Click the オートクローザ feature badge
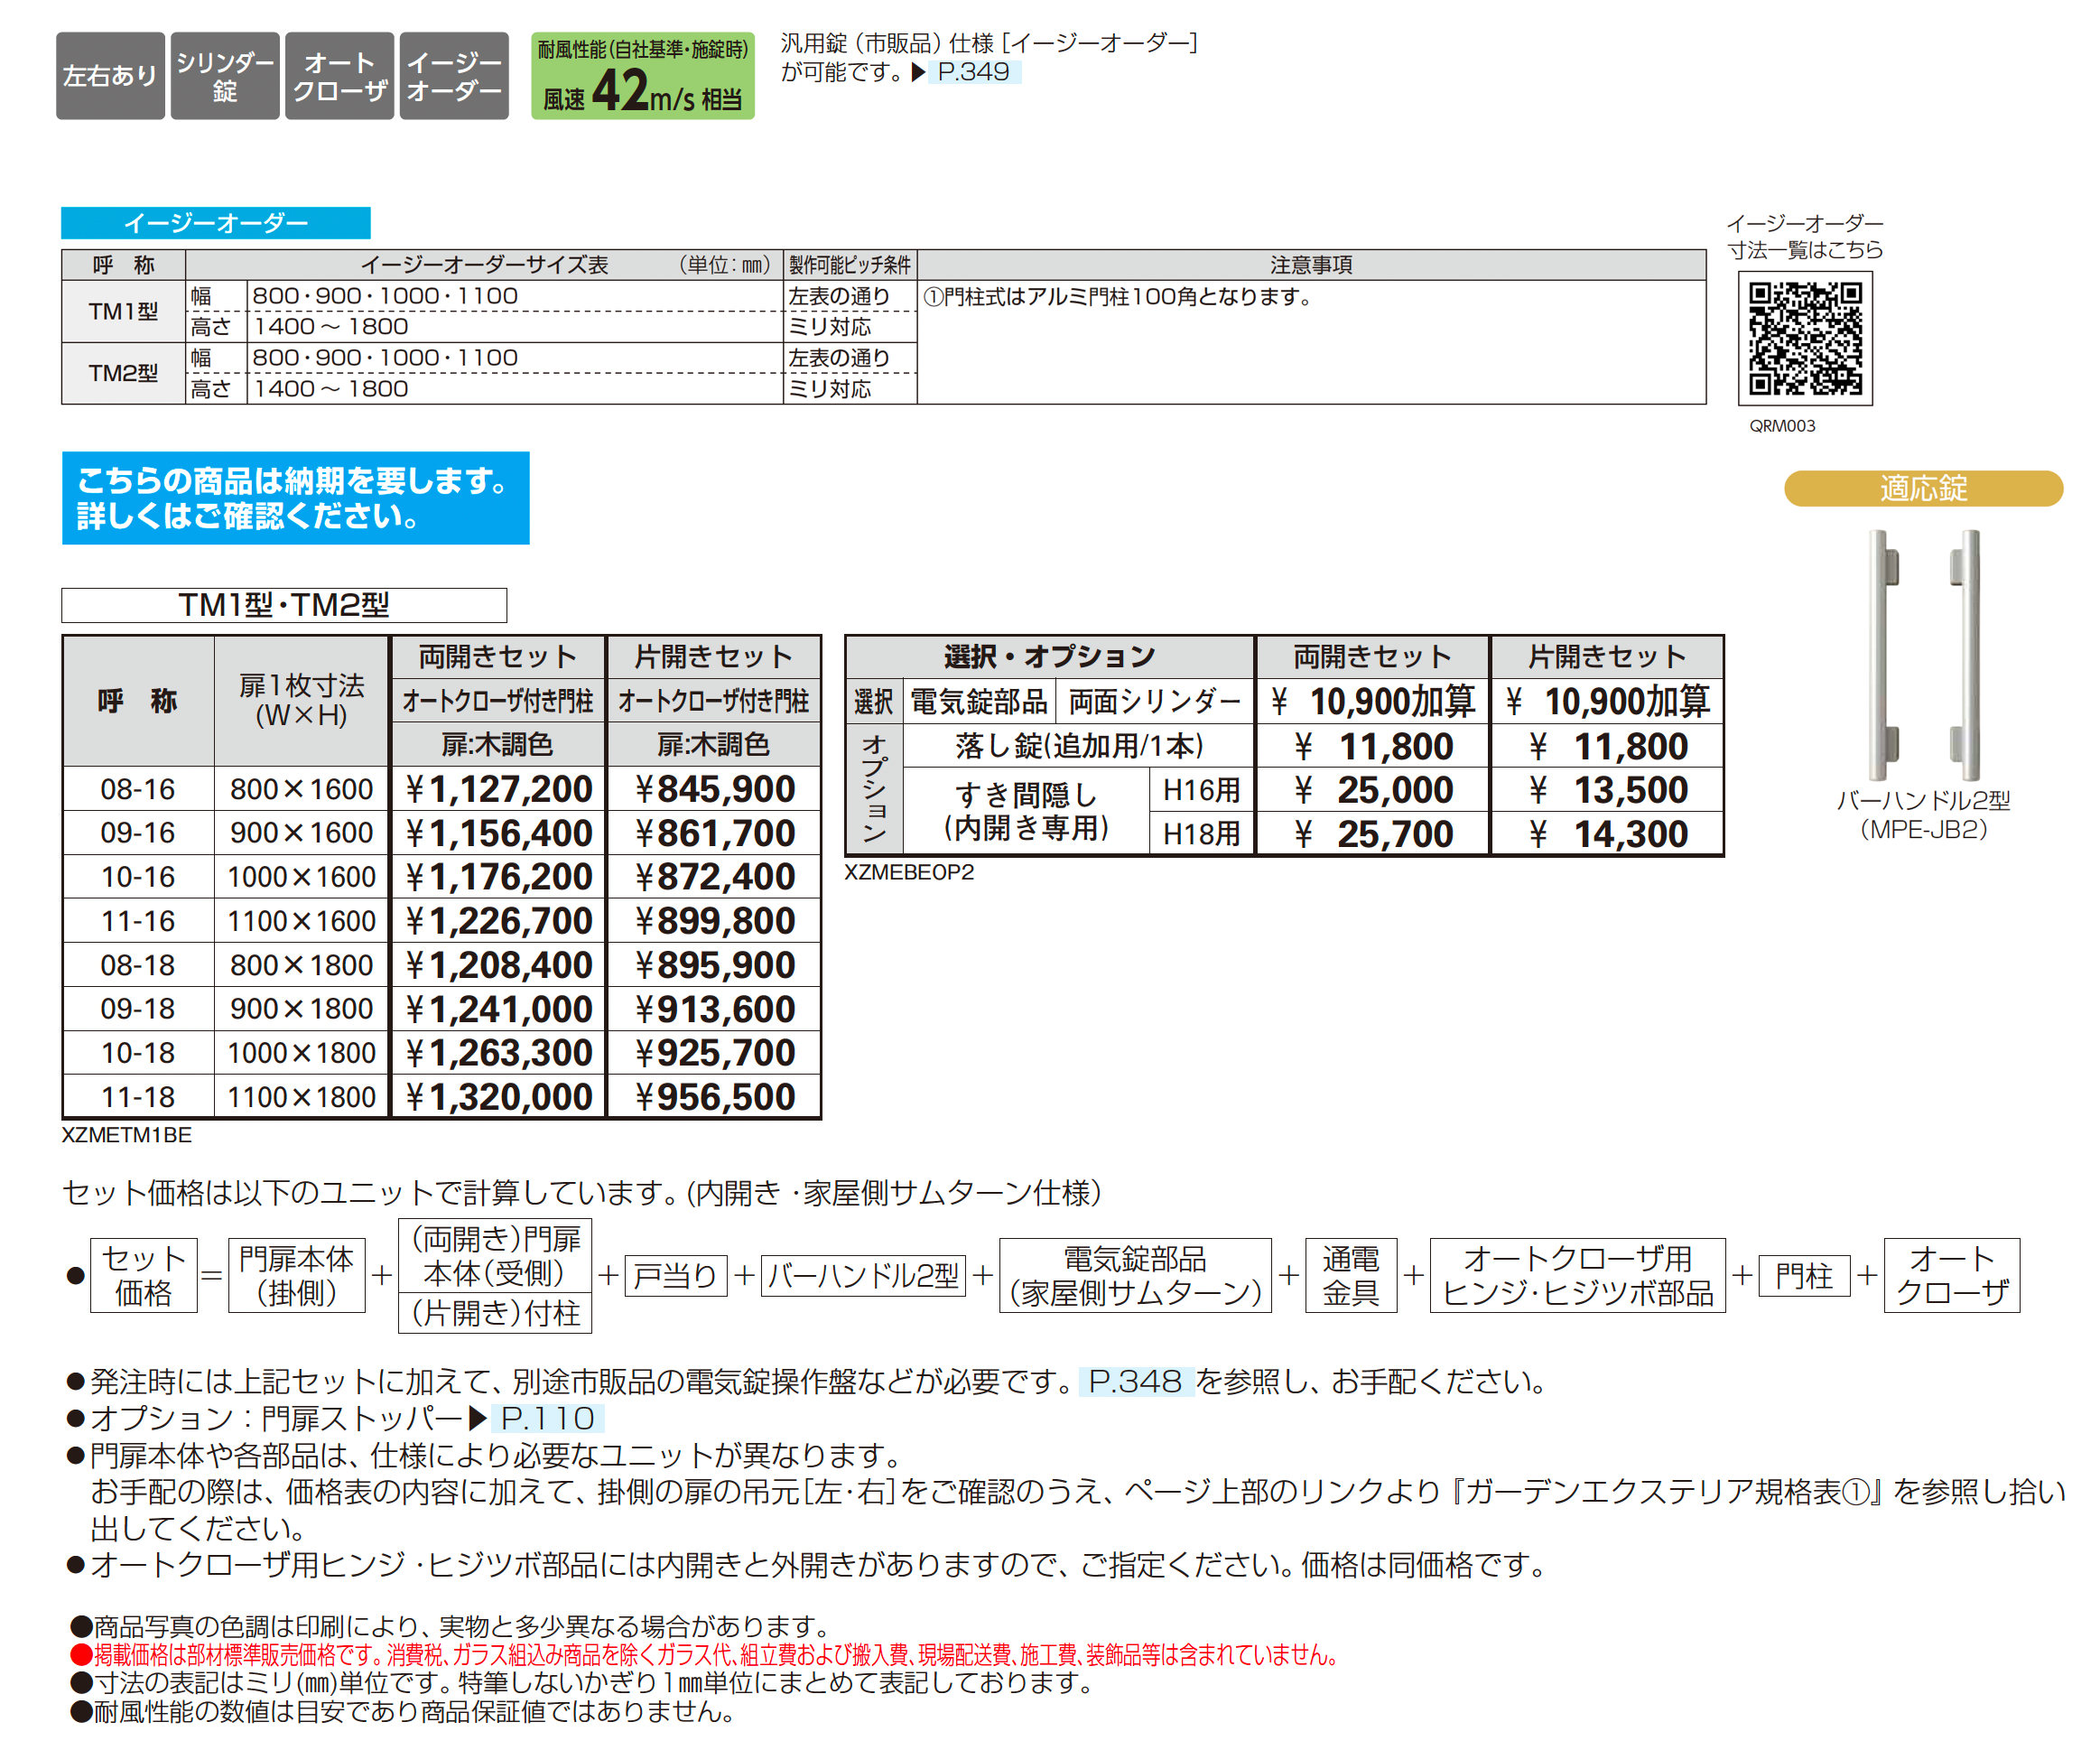The height and width of the screenshot is (1750, 2100). coord(339,76)
